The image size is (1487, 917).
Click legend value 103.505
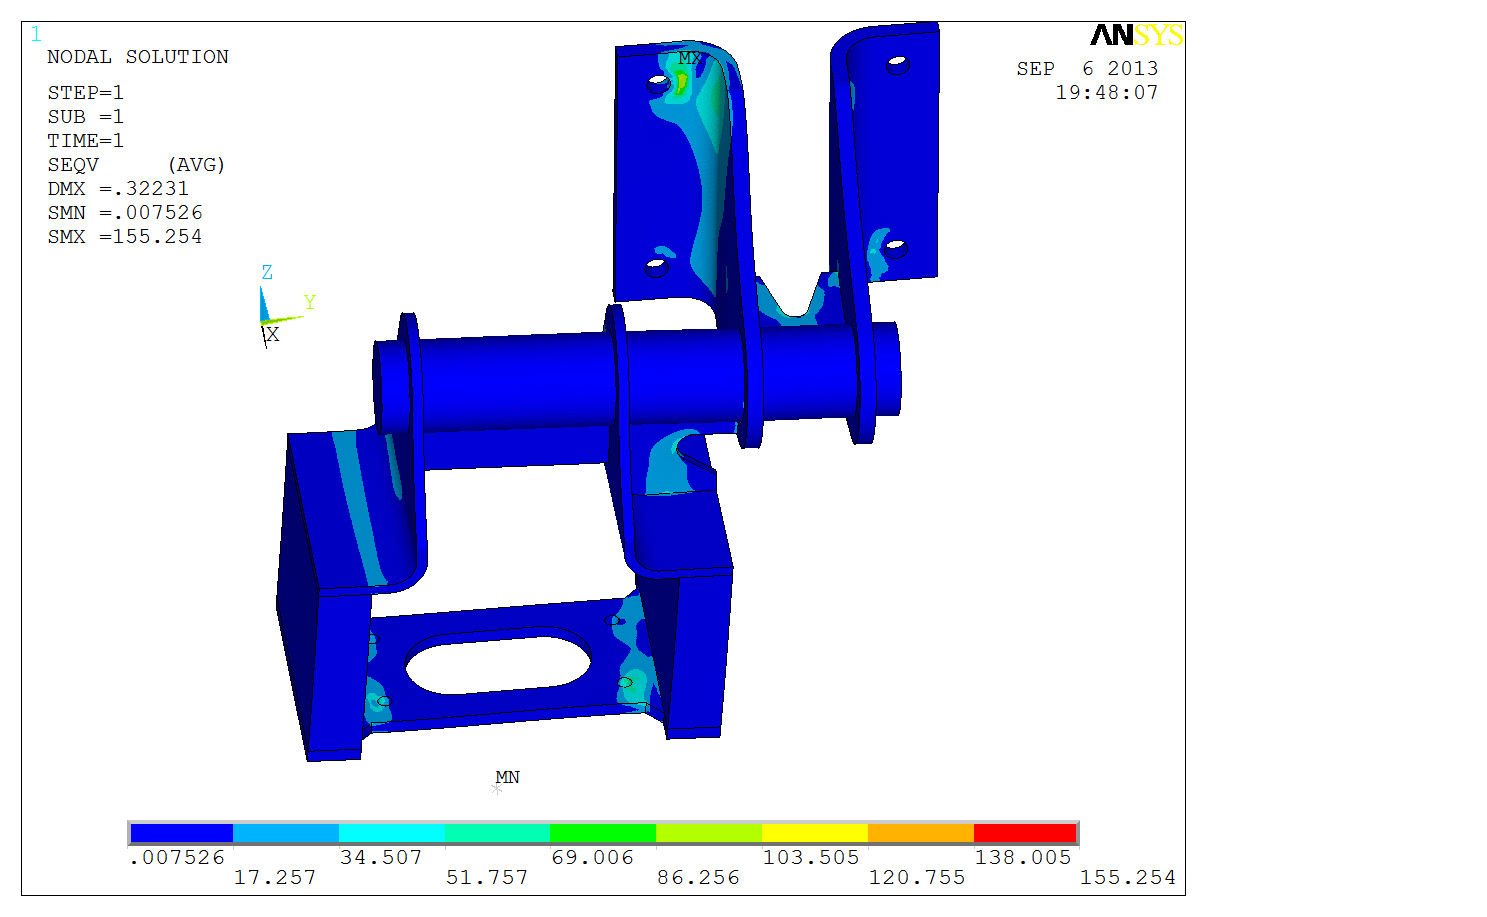click(x=811, y=858)
